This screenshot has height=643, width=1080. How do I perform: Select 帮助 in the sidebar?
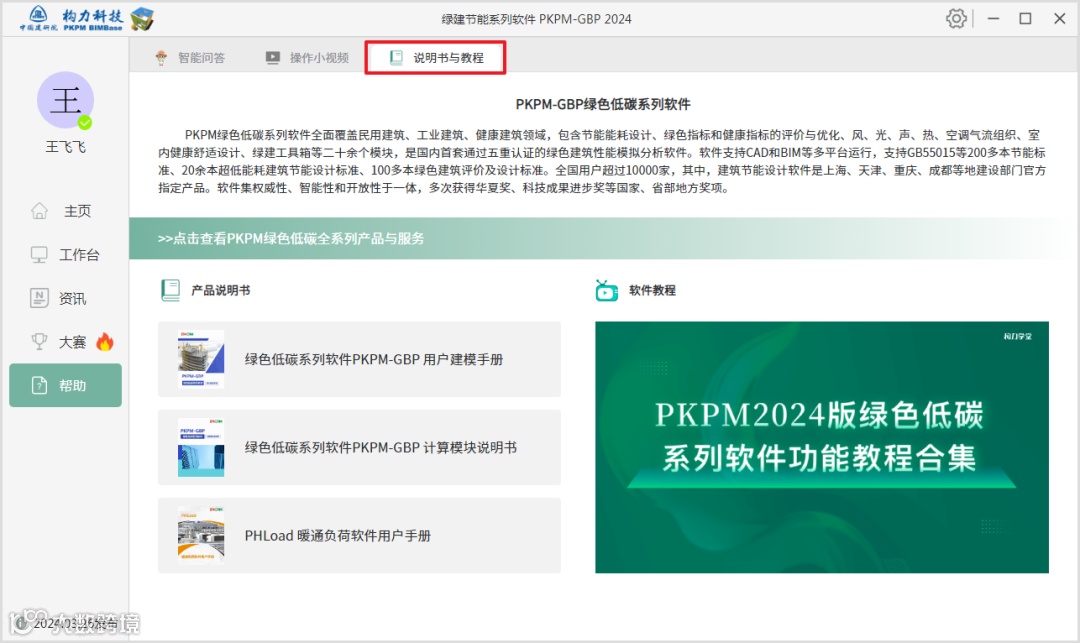(x=65, y=386)
